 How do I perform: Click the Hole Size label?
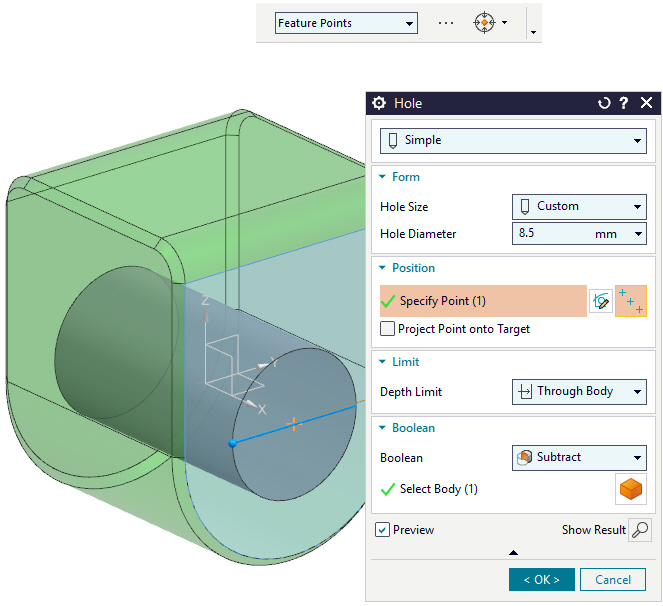click(x=404, y=207)
